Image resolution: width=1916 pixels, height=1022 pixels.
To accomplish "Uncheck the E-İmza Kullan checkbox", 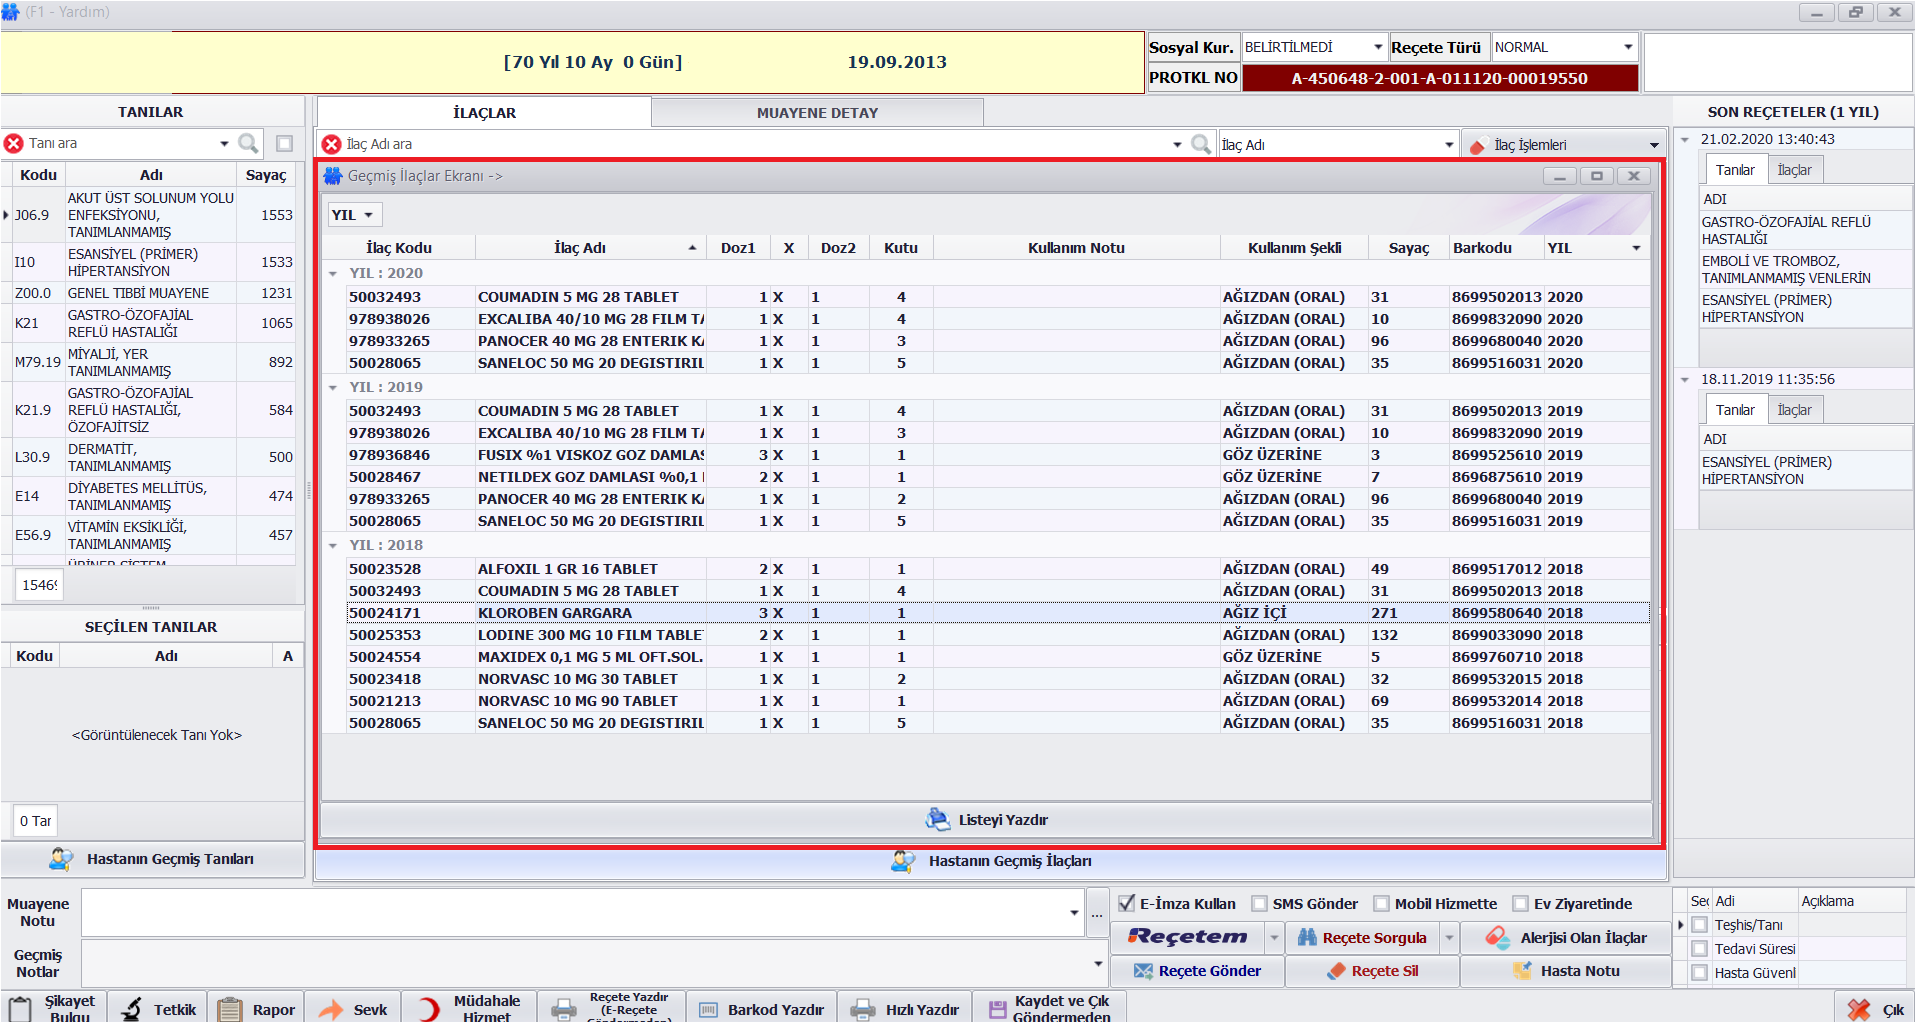I will pyautogui.click(x=1127, y=903).
